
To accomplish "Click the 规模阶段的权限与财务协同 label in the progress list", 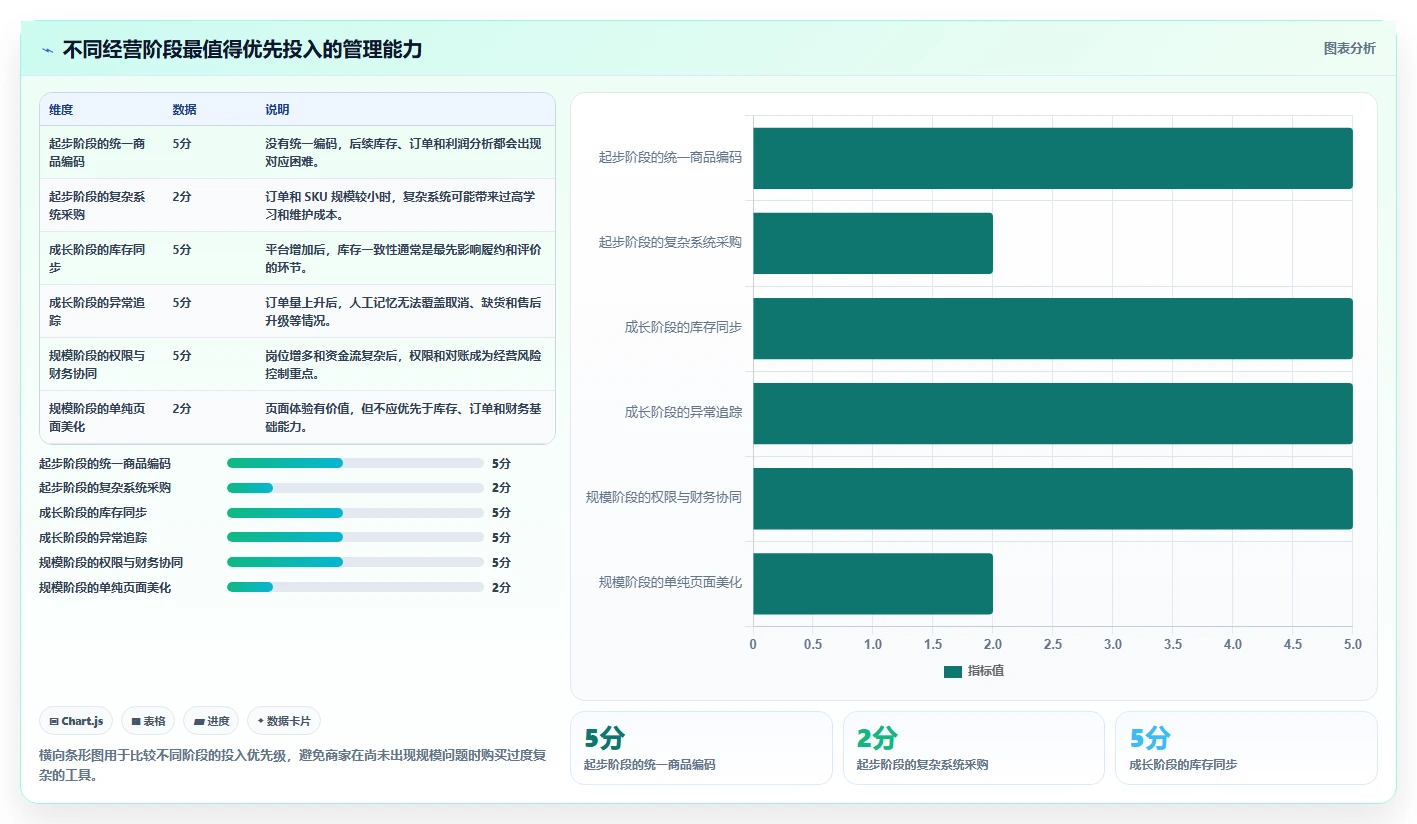I will pyautogui.click(x=111, y=562).
